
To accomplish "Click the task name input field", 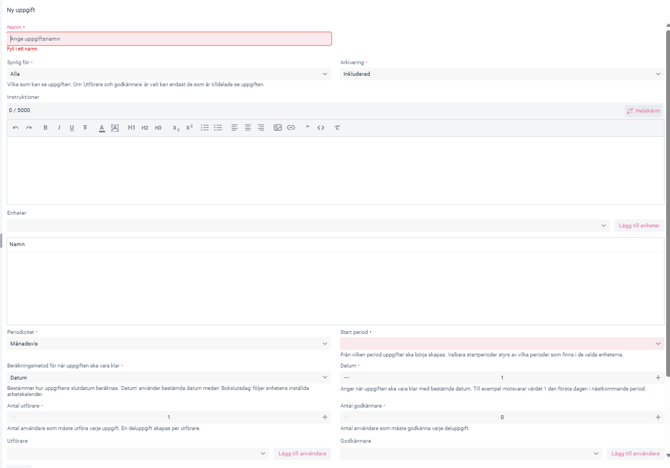I will pos(169,39).
